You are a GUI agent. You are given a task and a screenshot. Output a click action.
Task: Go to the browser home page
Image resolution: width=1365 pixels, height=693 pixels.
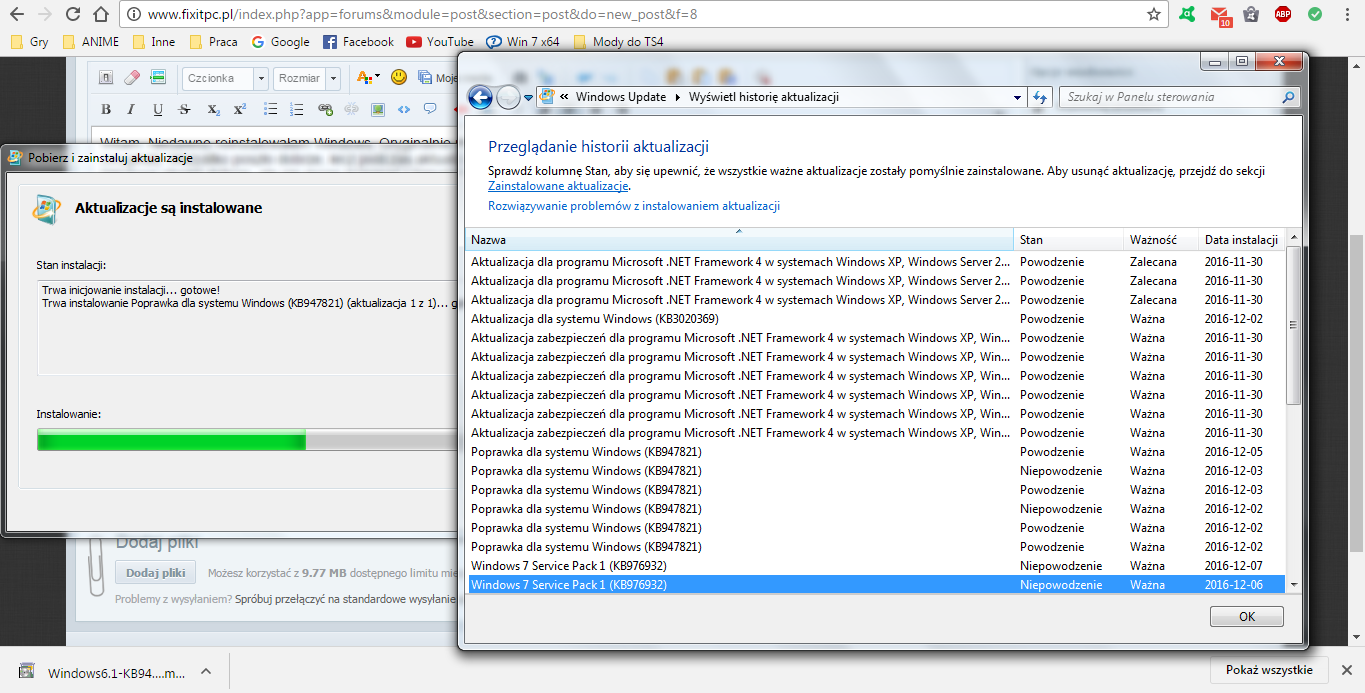pos(100,15)
